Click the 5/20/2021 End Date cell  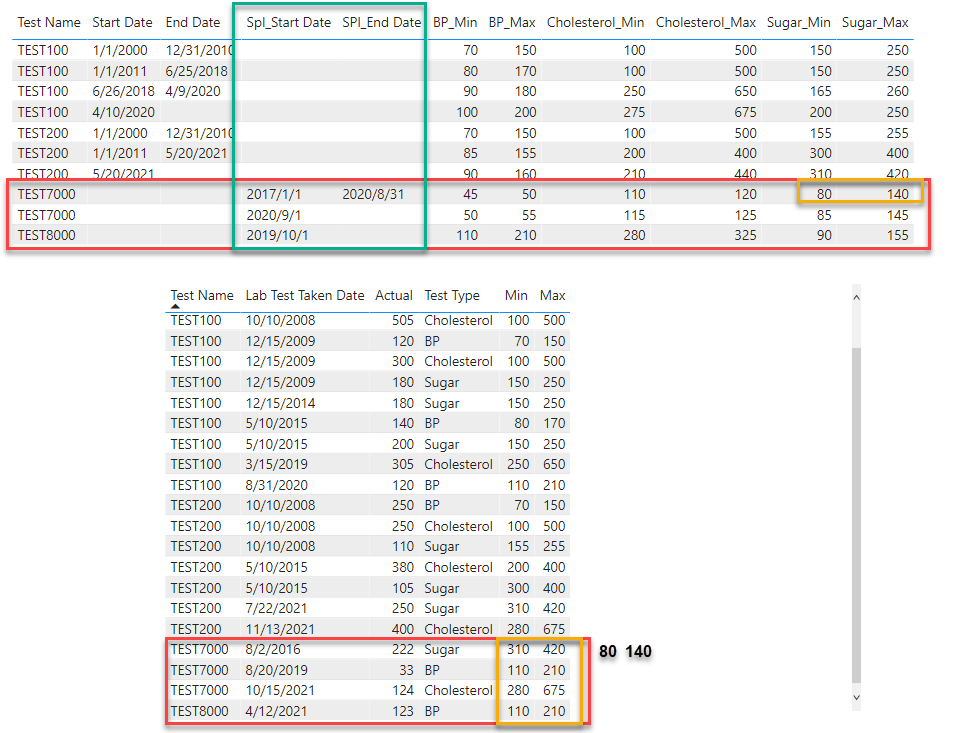(x=196, y=153)
